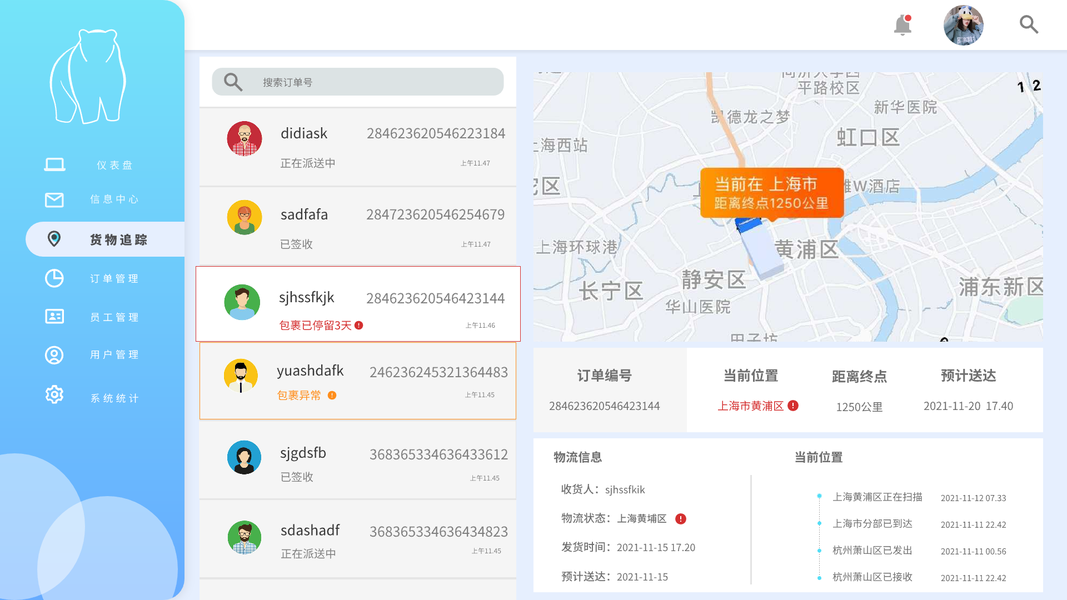The image size is (1067, 600).
Task: Open 系统统计 menu item
Action: click(114, 398)
